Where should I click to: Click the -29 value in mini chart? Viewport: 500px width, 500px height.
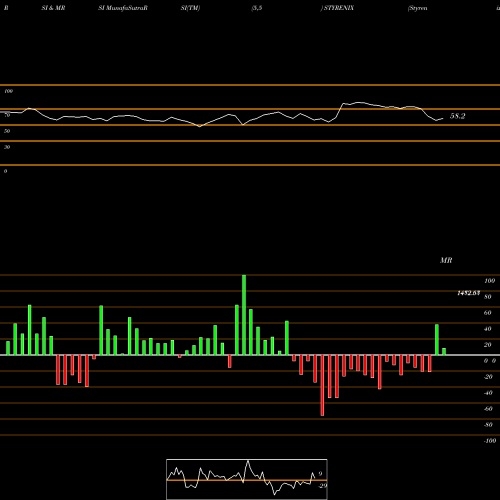[x=322, y=486]
